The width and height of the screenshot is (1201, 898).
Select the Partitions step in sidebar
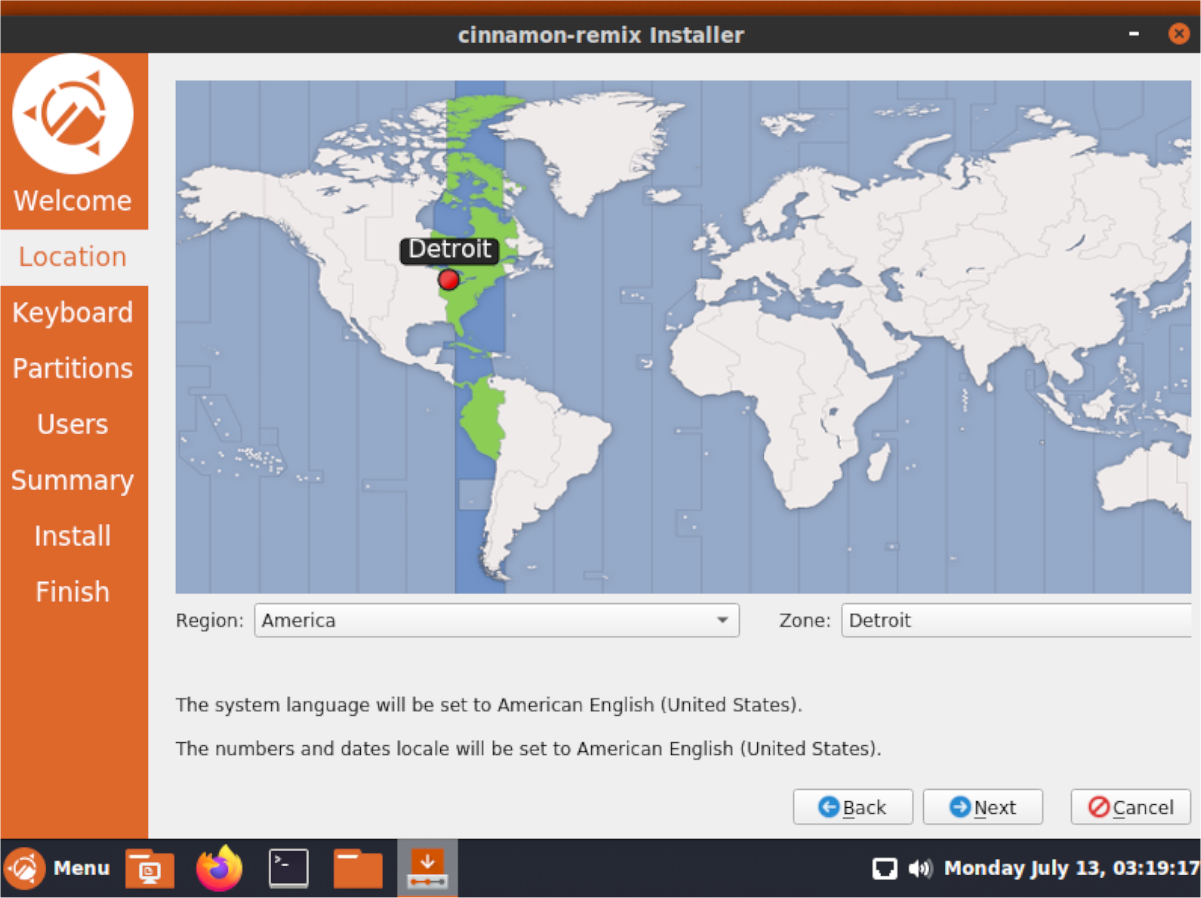(x=73, y=369)
